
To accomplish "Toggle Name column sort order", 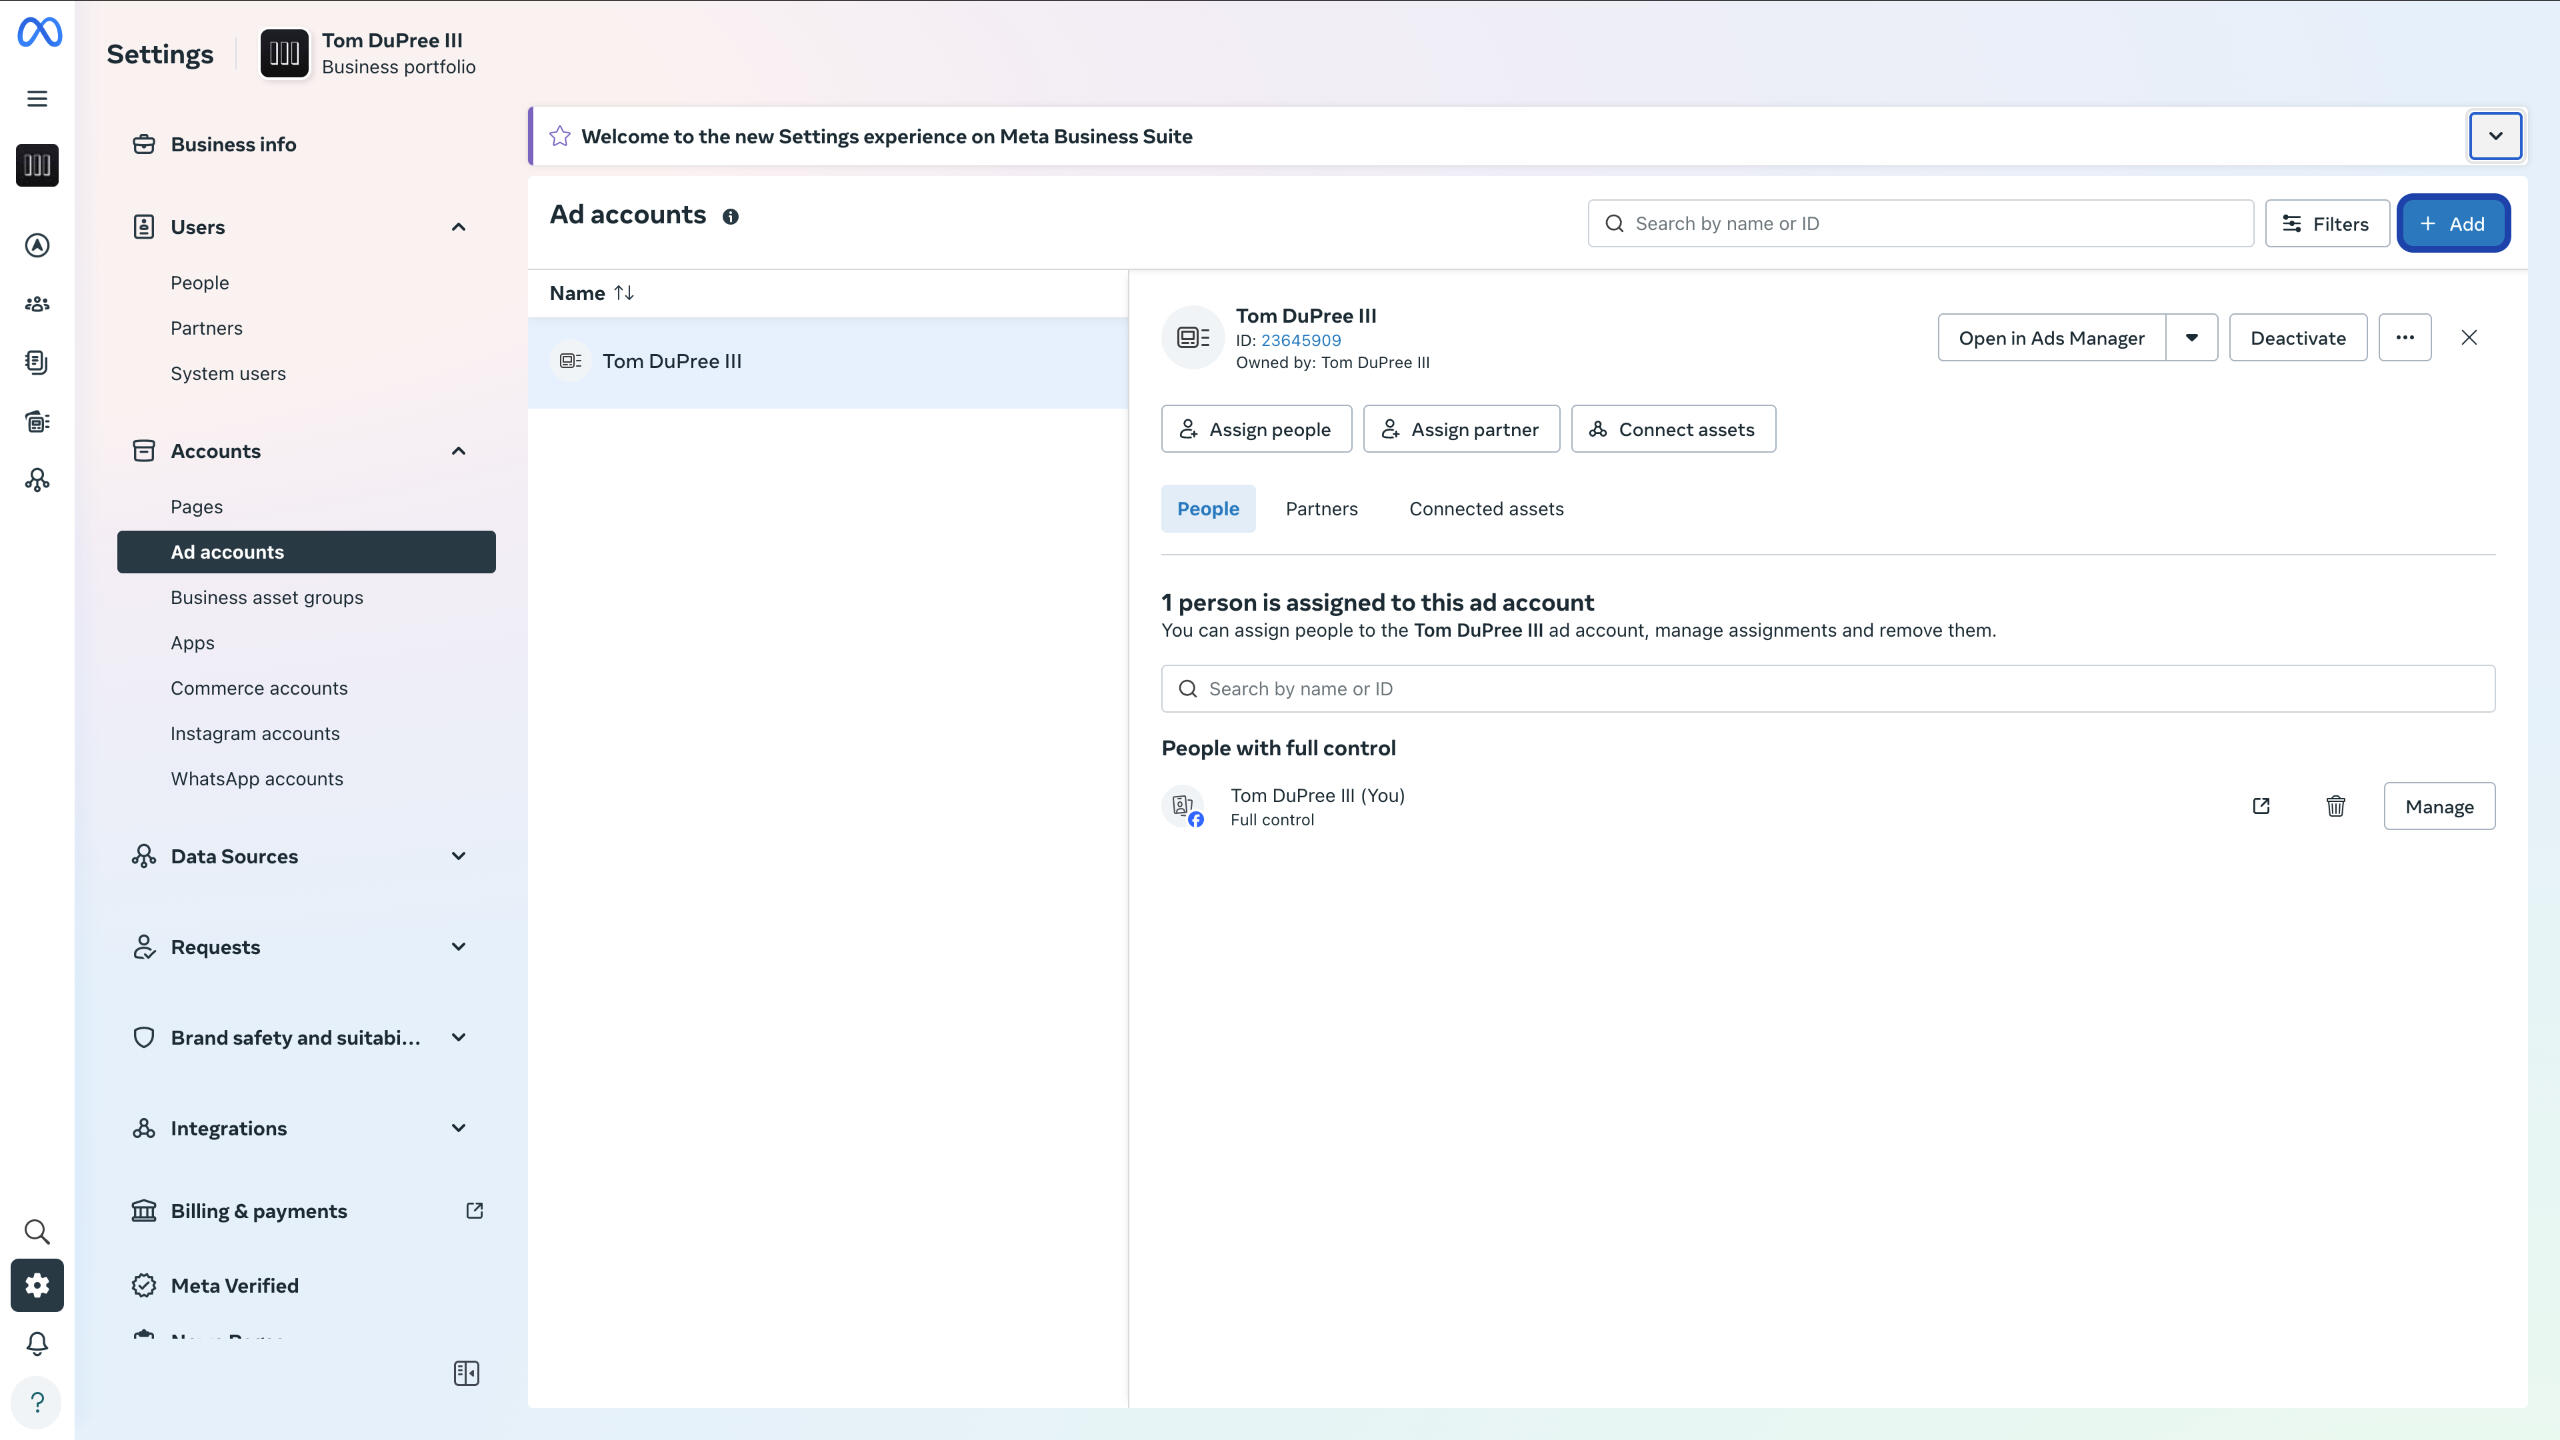I will click(x=623, y=293).
